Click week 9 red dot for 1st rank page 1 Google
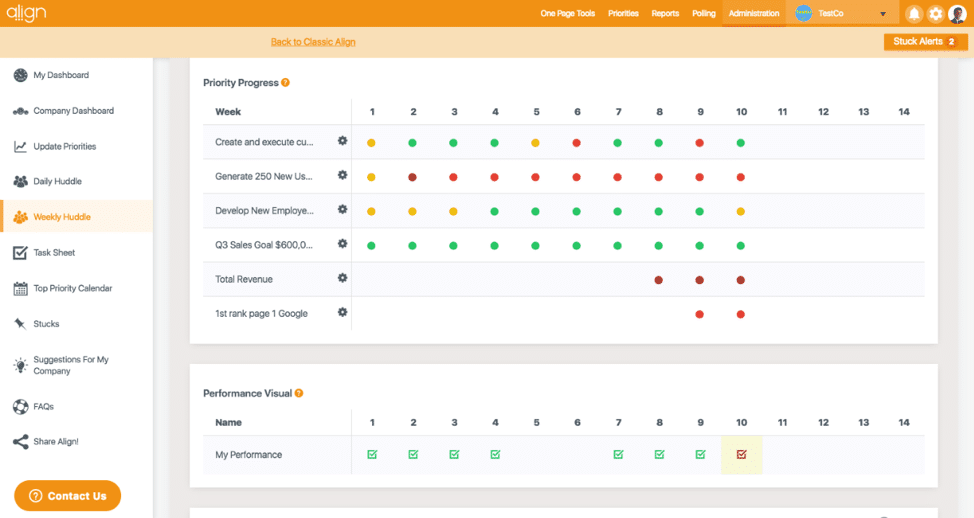The height and width of the screenshot is (518, 974). tap(699, 314)
